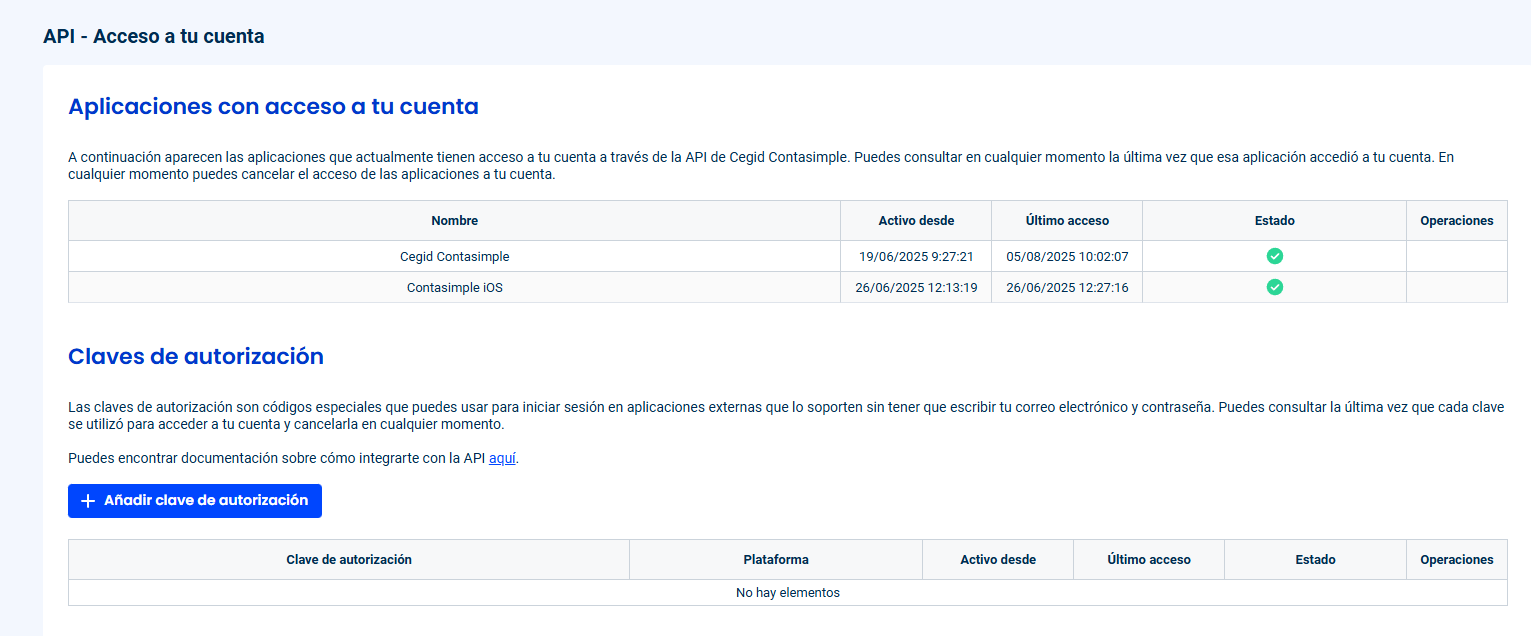This screenshot has height=636, width=1531.
Task: Click the date '05/08/2025 10:02:07'
Action: coord(1067,257)
